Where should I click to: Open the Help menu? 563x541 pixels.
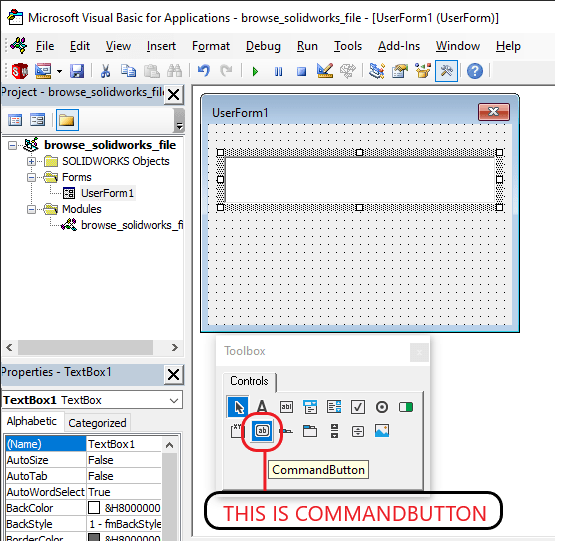(x=508, y=46)
